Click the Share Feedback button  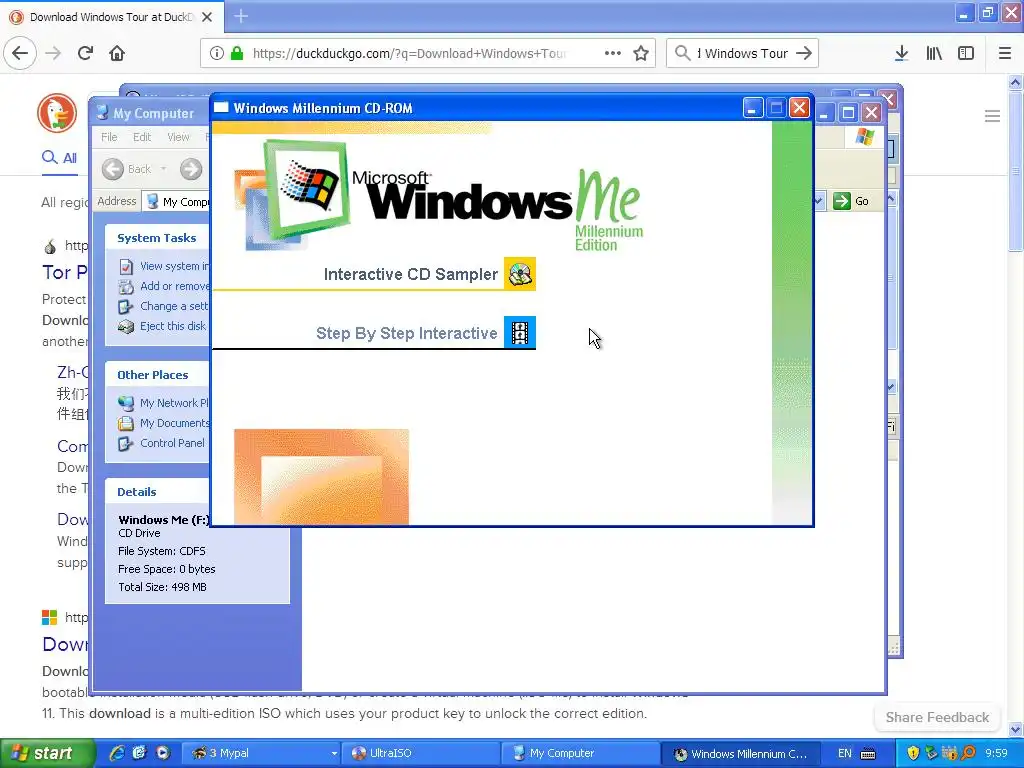937,717
